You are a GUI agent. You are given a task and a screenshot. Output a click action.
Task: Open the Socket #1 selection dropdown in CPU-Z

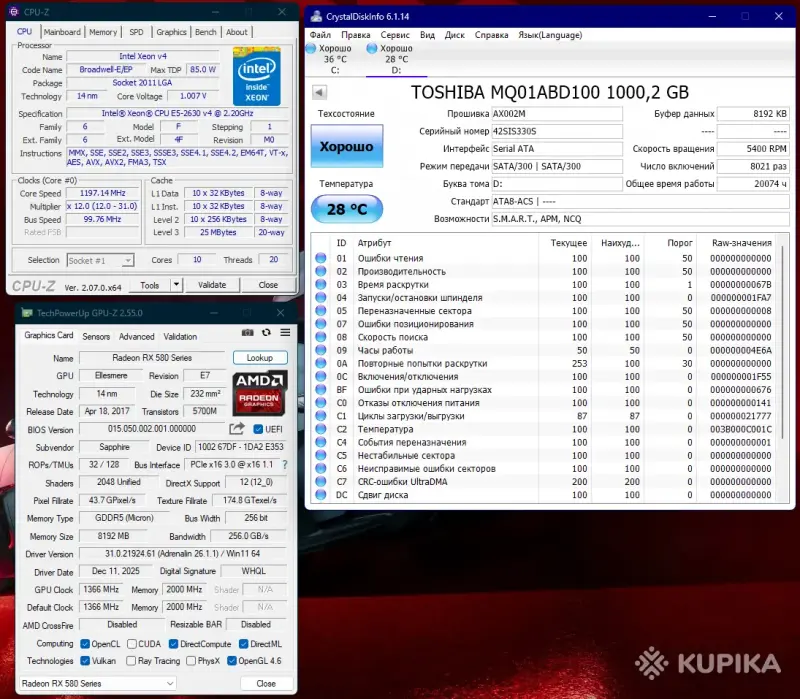126,260
